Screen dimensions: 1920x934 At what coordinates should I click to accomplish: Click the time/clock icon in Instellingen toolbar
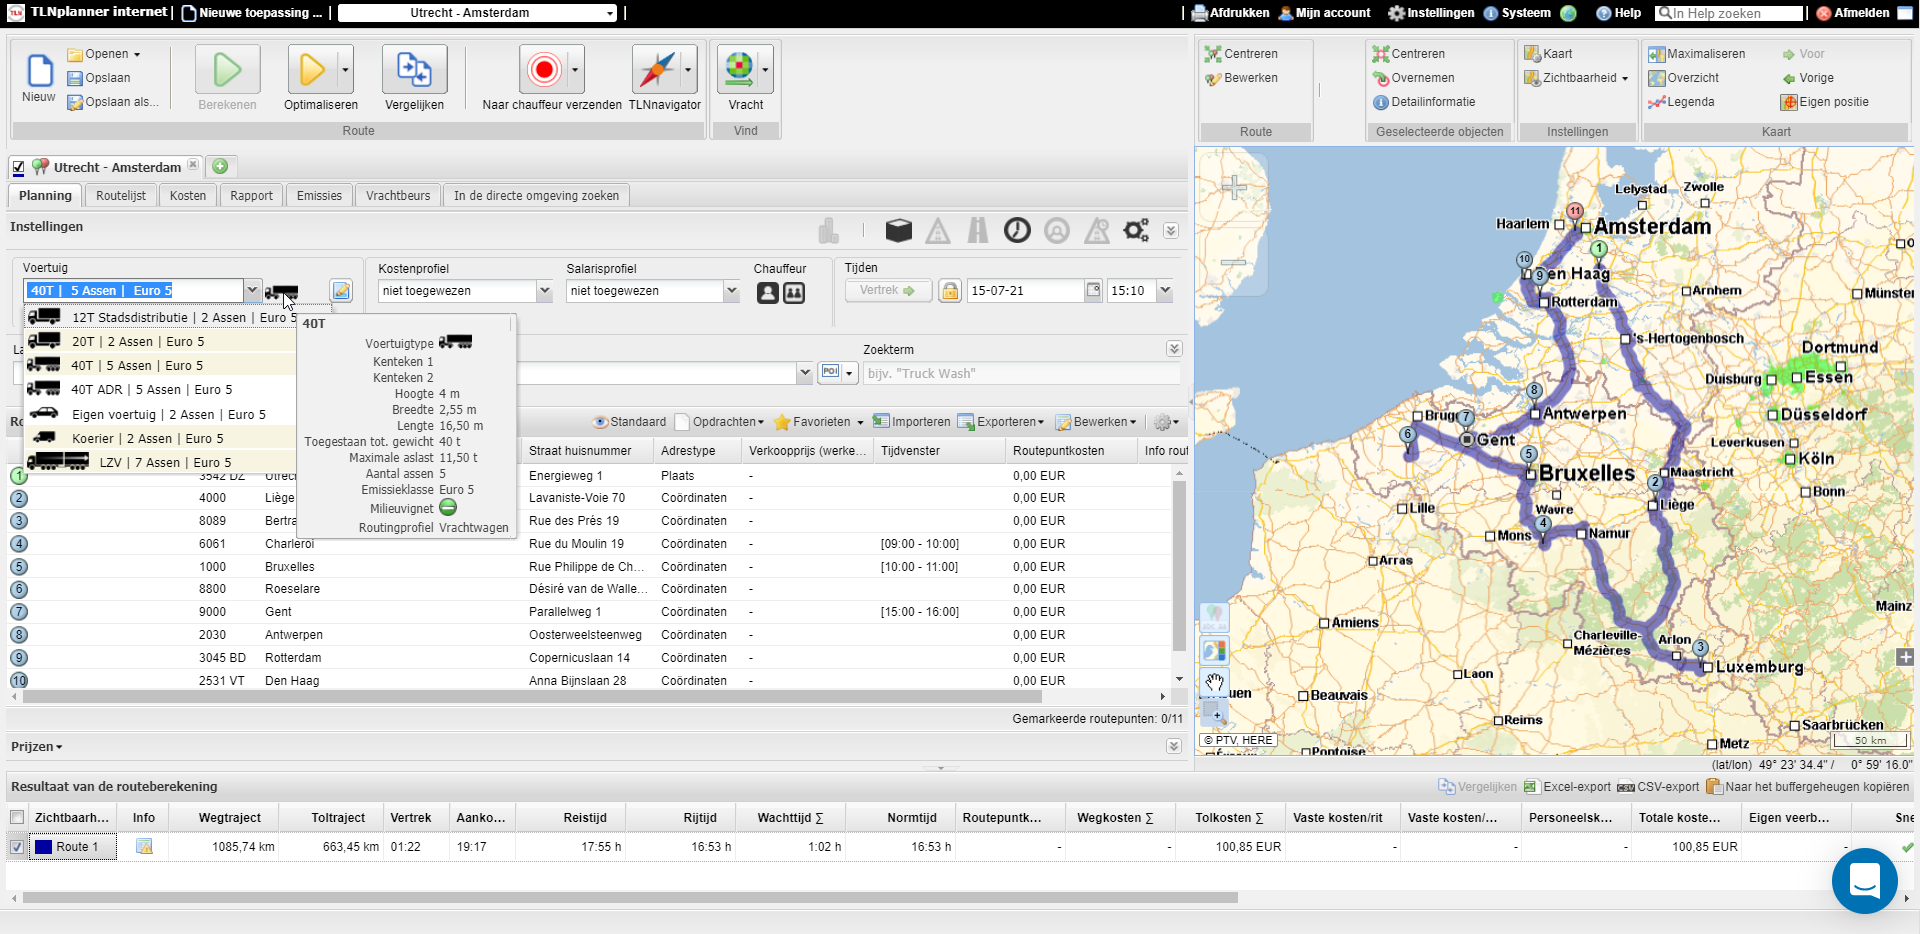pos(1017,230)
